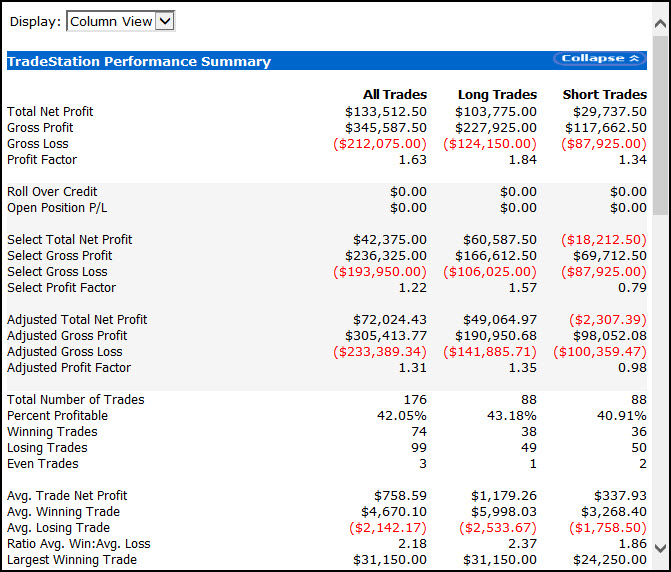
Task: Click the ($212,075.00) gross loss value
Action: 380,144
